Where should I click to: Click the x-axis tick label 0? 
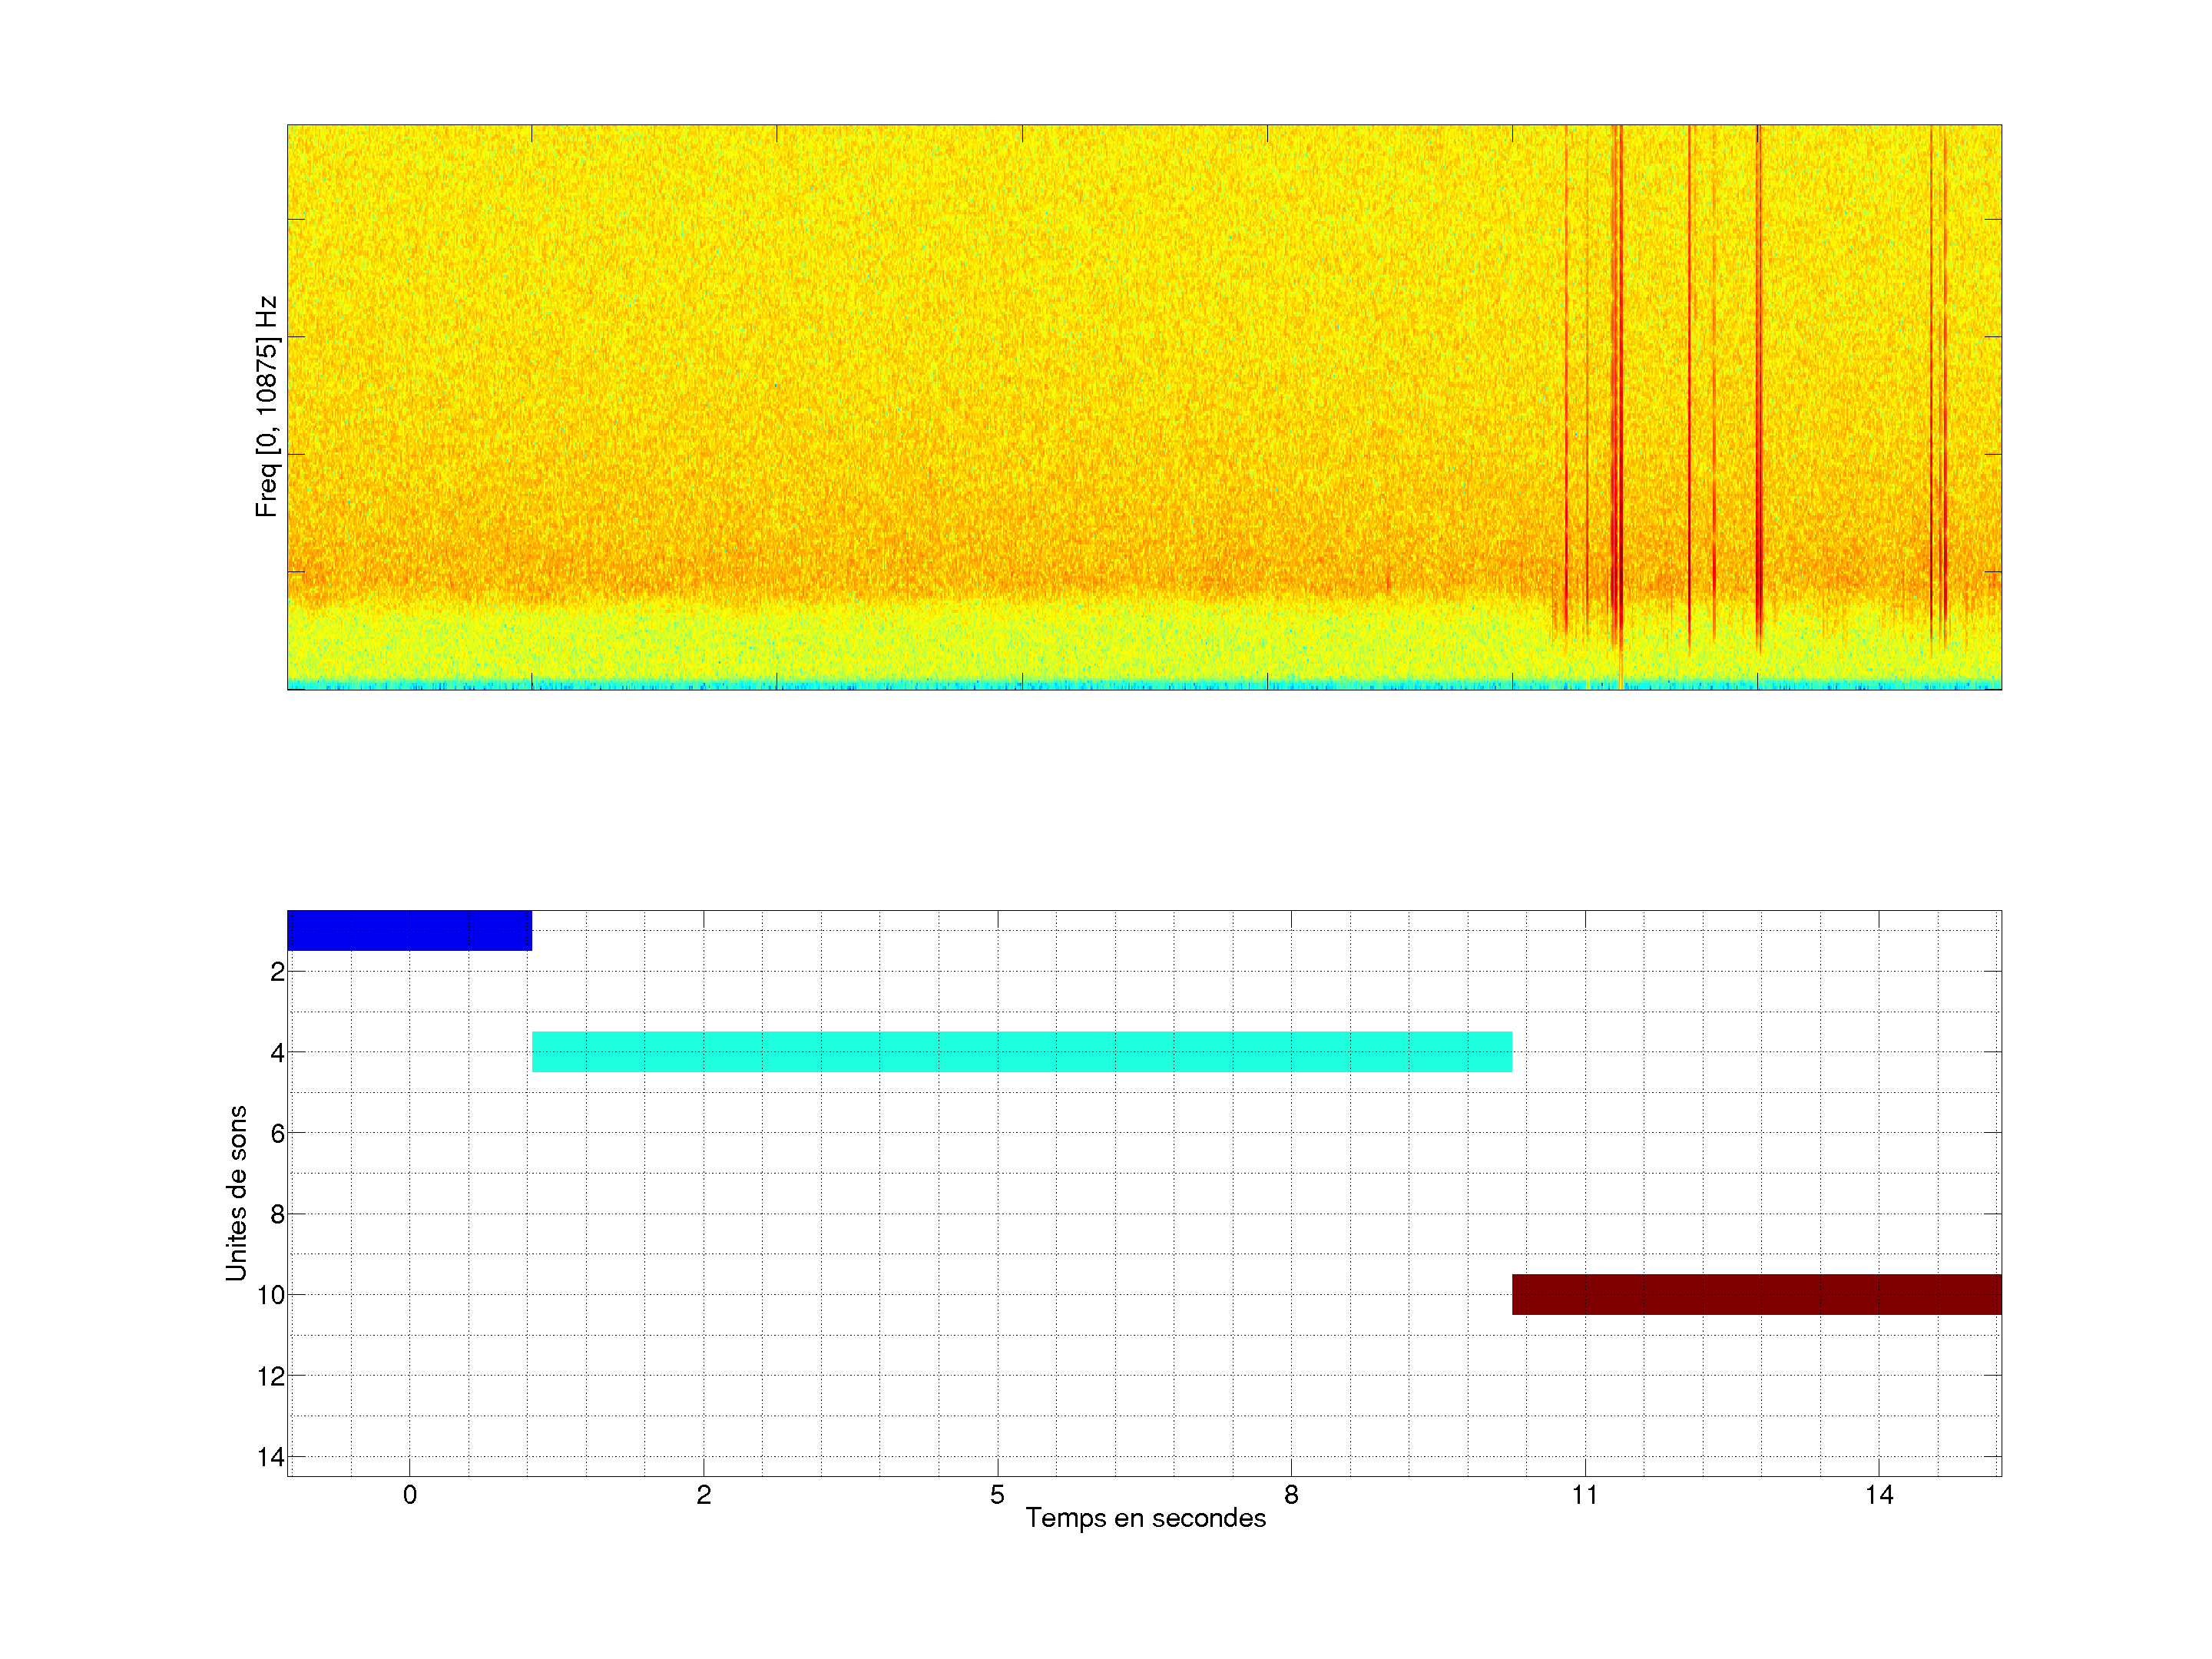410,1495
